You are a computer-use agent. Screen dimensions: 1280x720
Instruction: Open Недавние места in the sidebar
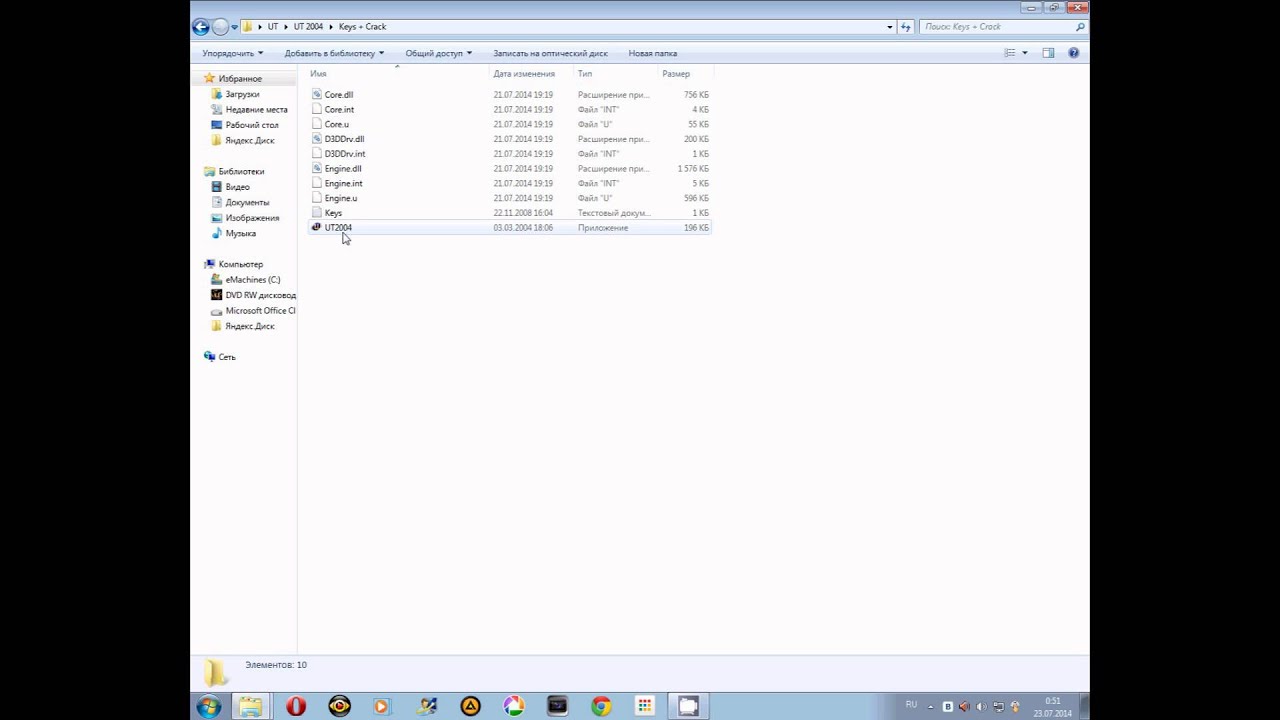tap(256, 110)
